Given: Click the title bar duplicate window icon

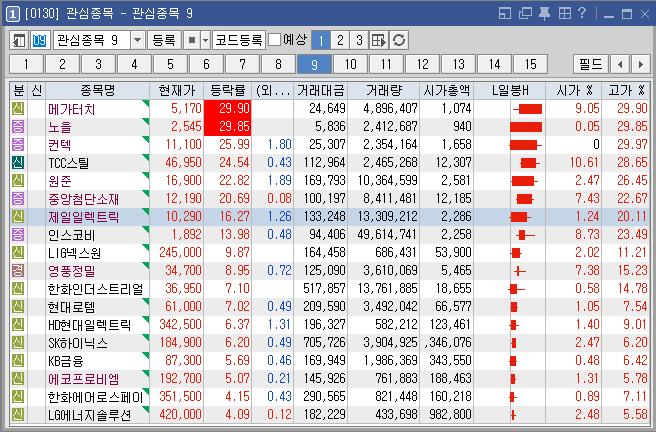Looking at the screenshot, I should (x=525, y=14).
